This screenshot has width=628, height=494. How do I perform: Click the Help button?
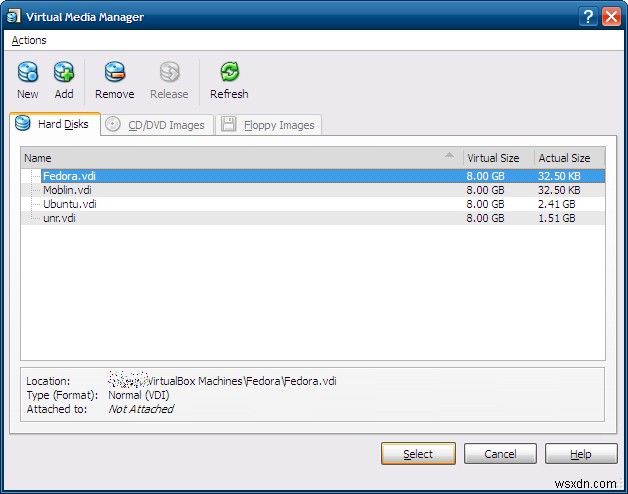pyautogui.click(x=581, y=454)
